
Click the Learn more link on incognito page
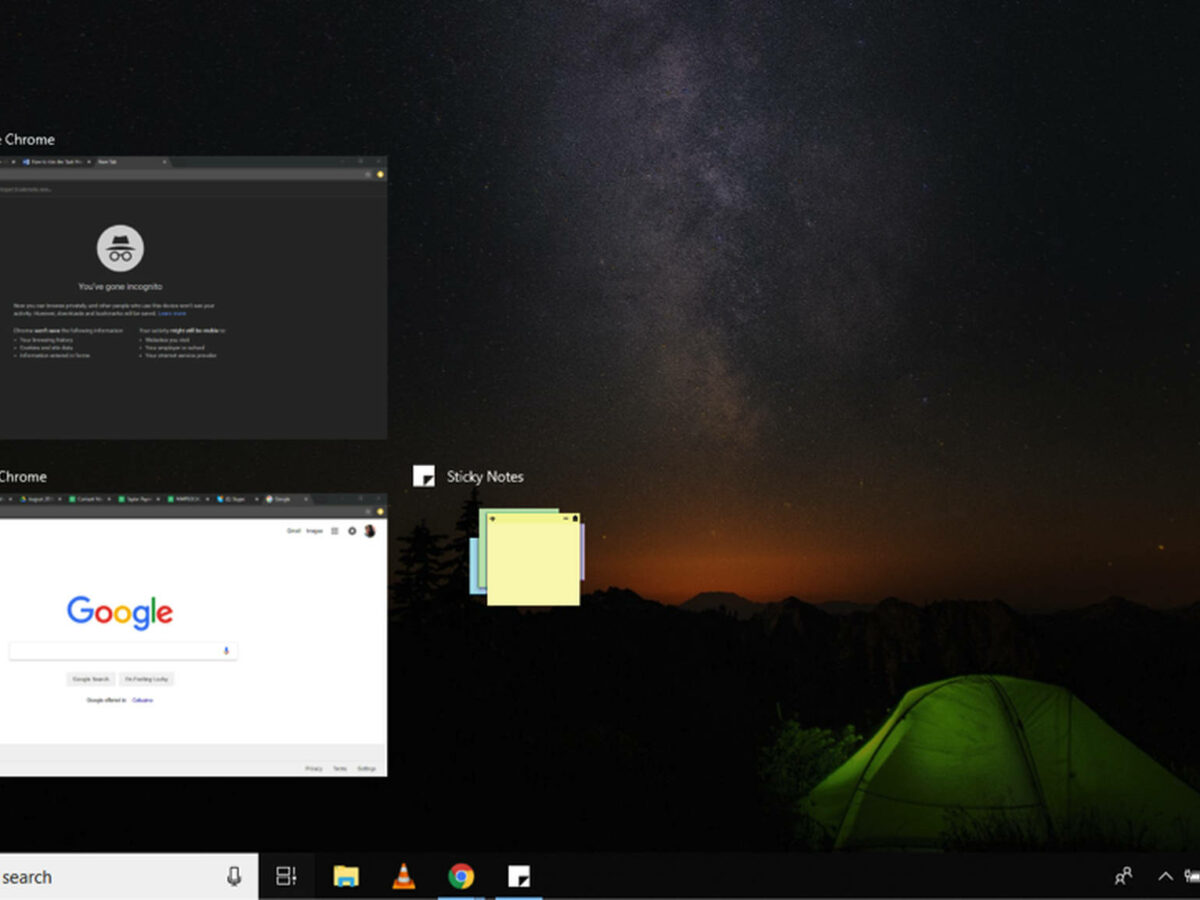pyautogui.click(x=172, y=314)
